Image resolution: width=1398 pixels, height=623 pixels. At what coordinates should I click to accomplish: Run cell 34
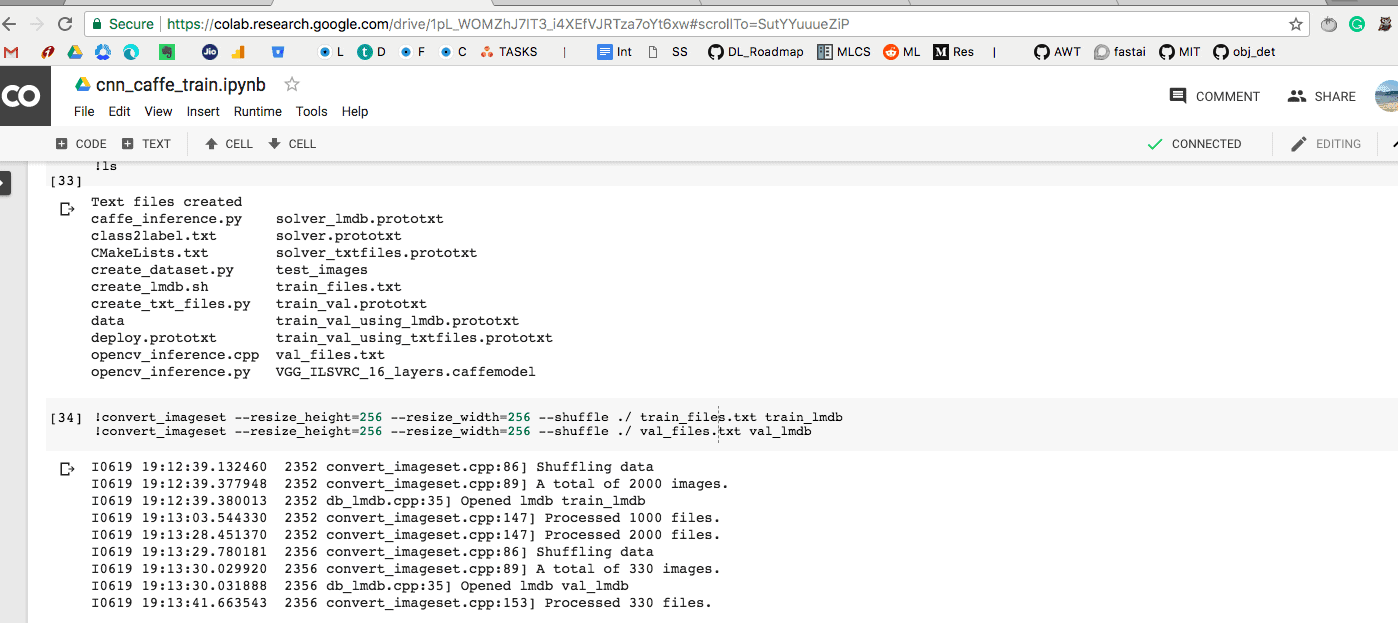pyautogui.click(x=66, y=417)
